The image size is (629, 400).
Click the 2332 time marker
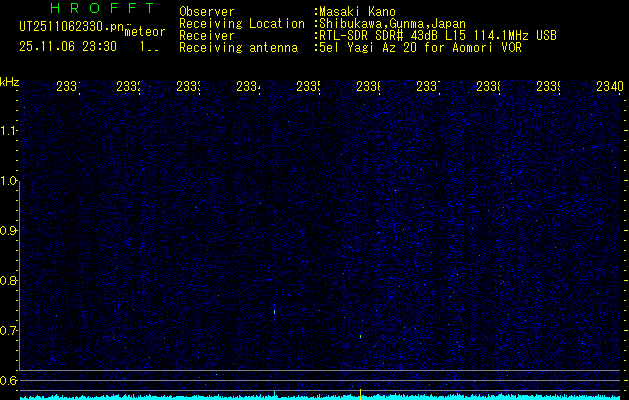pyautogui.click(x=128, y=86)
